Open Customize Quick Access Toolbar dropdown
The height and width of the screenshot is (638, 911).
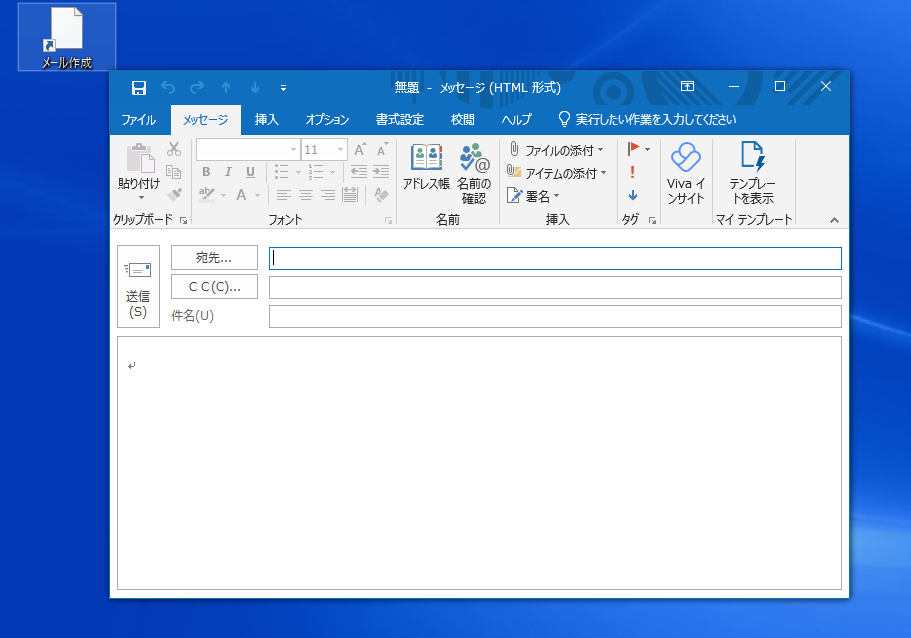point(284,88)
